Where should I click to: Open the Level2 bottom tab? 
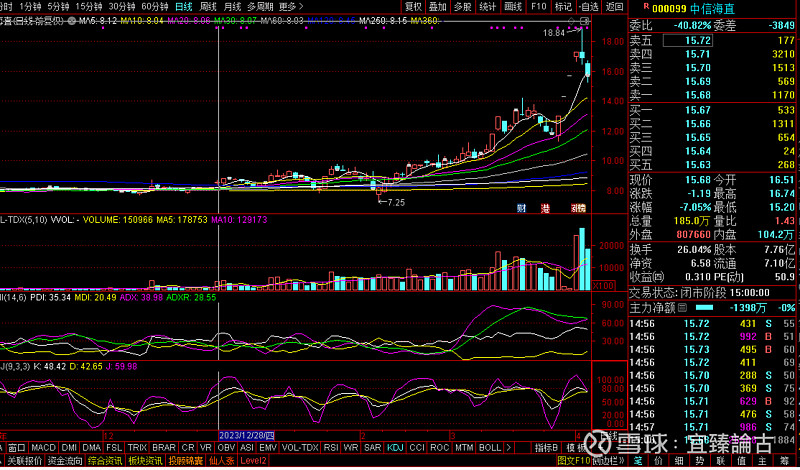click(254, 460)
